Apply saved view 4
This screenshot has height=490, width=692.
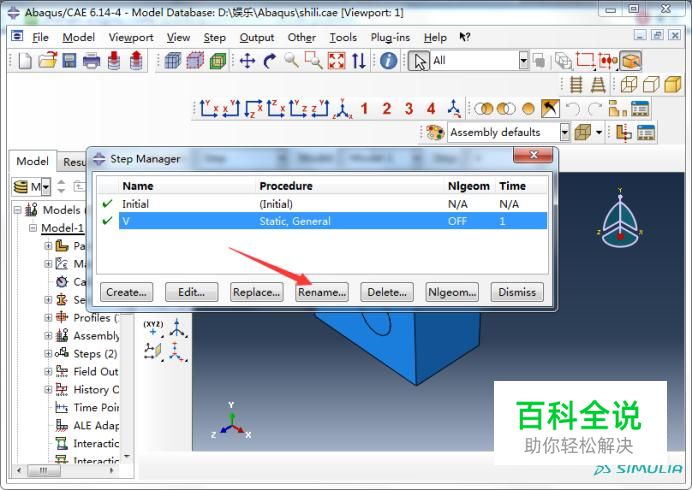click(x=432, y=109)
